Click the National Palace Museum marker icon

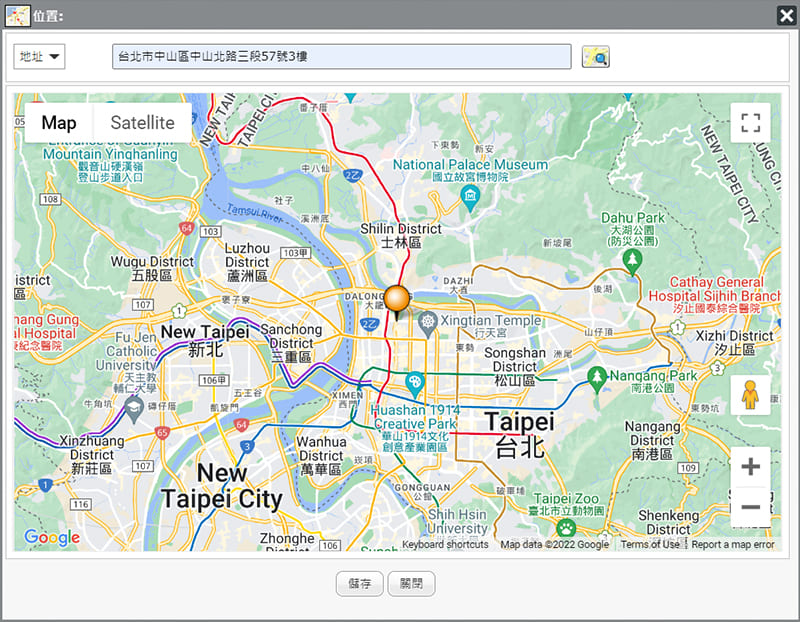(470, 197)
